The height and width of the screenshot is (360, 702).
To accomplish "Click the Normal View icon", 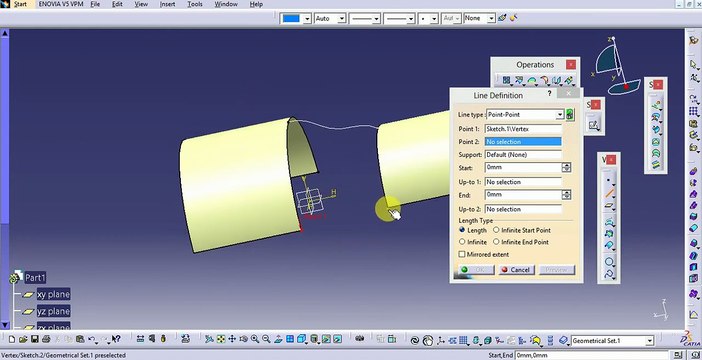I will pyautogui.click(x=278, y=339).
